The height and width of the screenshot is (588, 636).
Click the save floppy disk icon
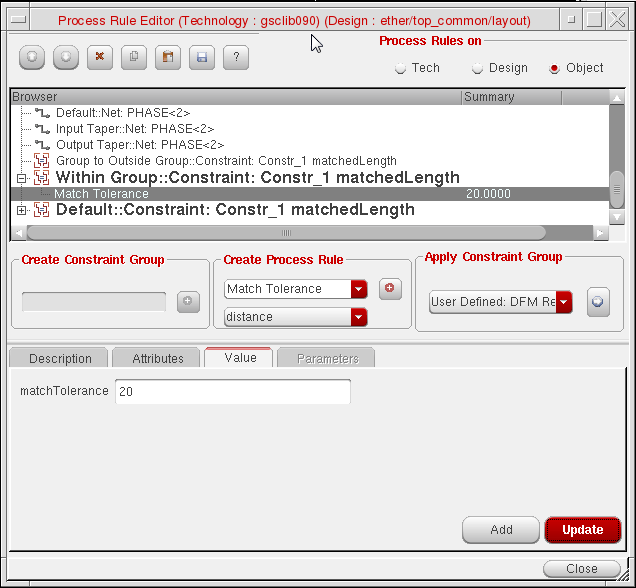click(201, 58)
